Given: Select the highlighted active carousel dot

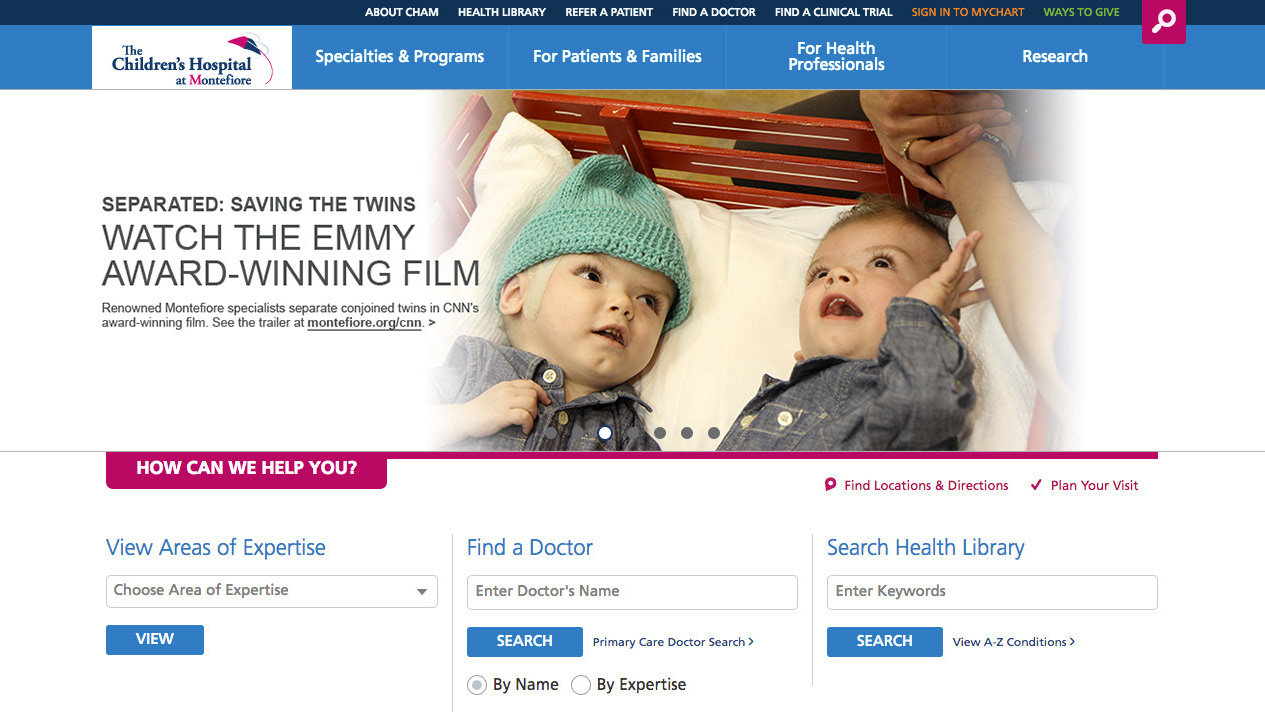Looking at the screenshot, I should point(605,433).
